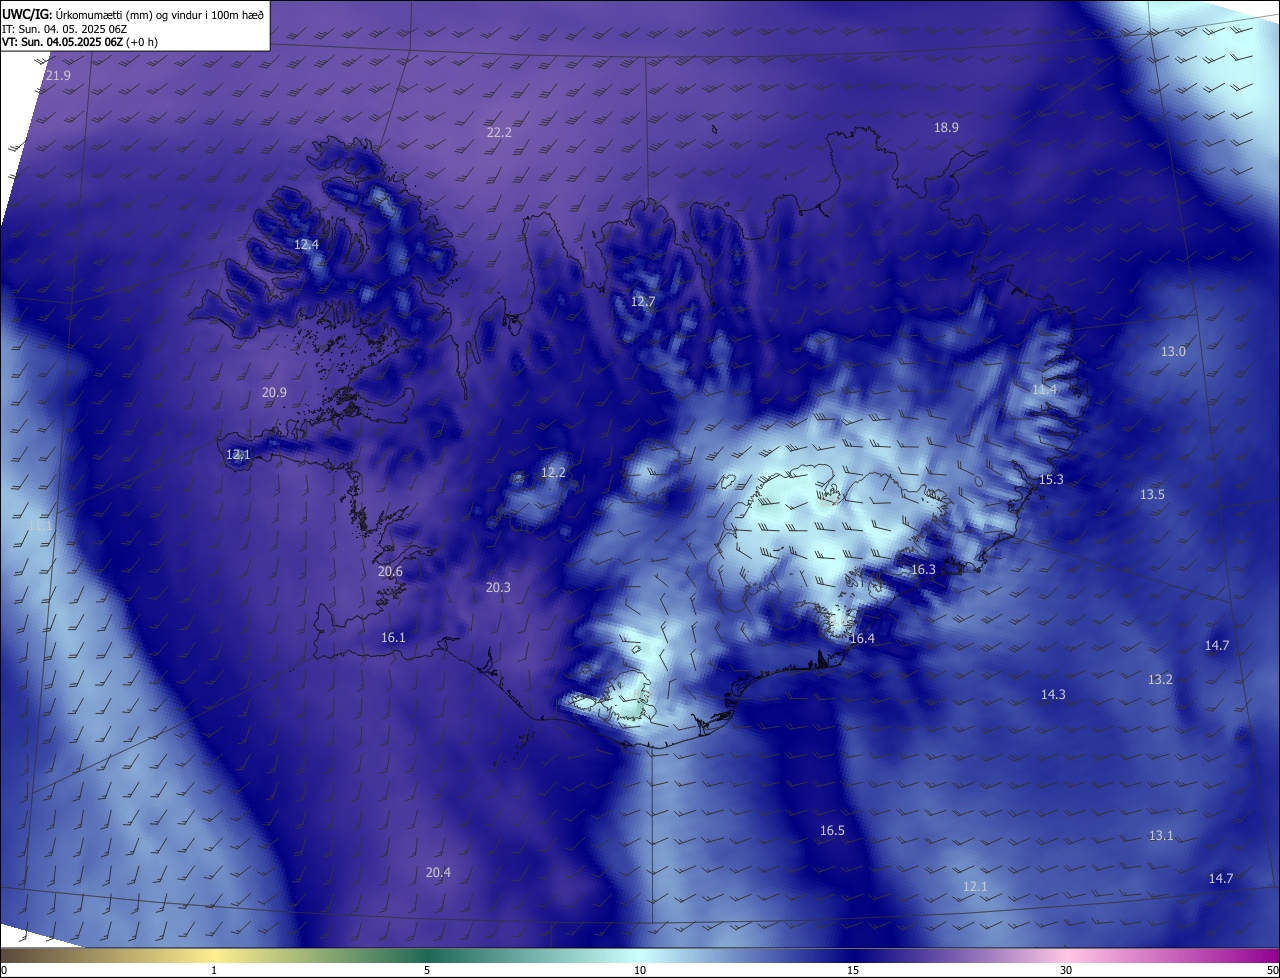Select the VT valid time line
This screenshot has height=978, width=1280.
(80, 42)
